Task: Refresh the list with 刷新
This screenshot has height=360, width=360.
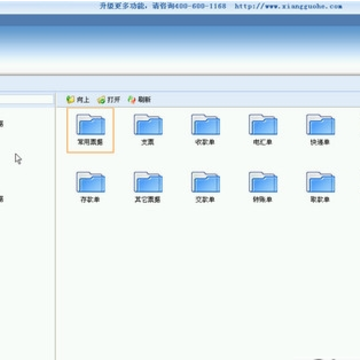Action: (139, 99)
